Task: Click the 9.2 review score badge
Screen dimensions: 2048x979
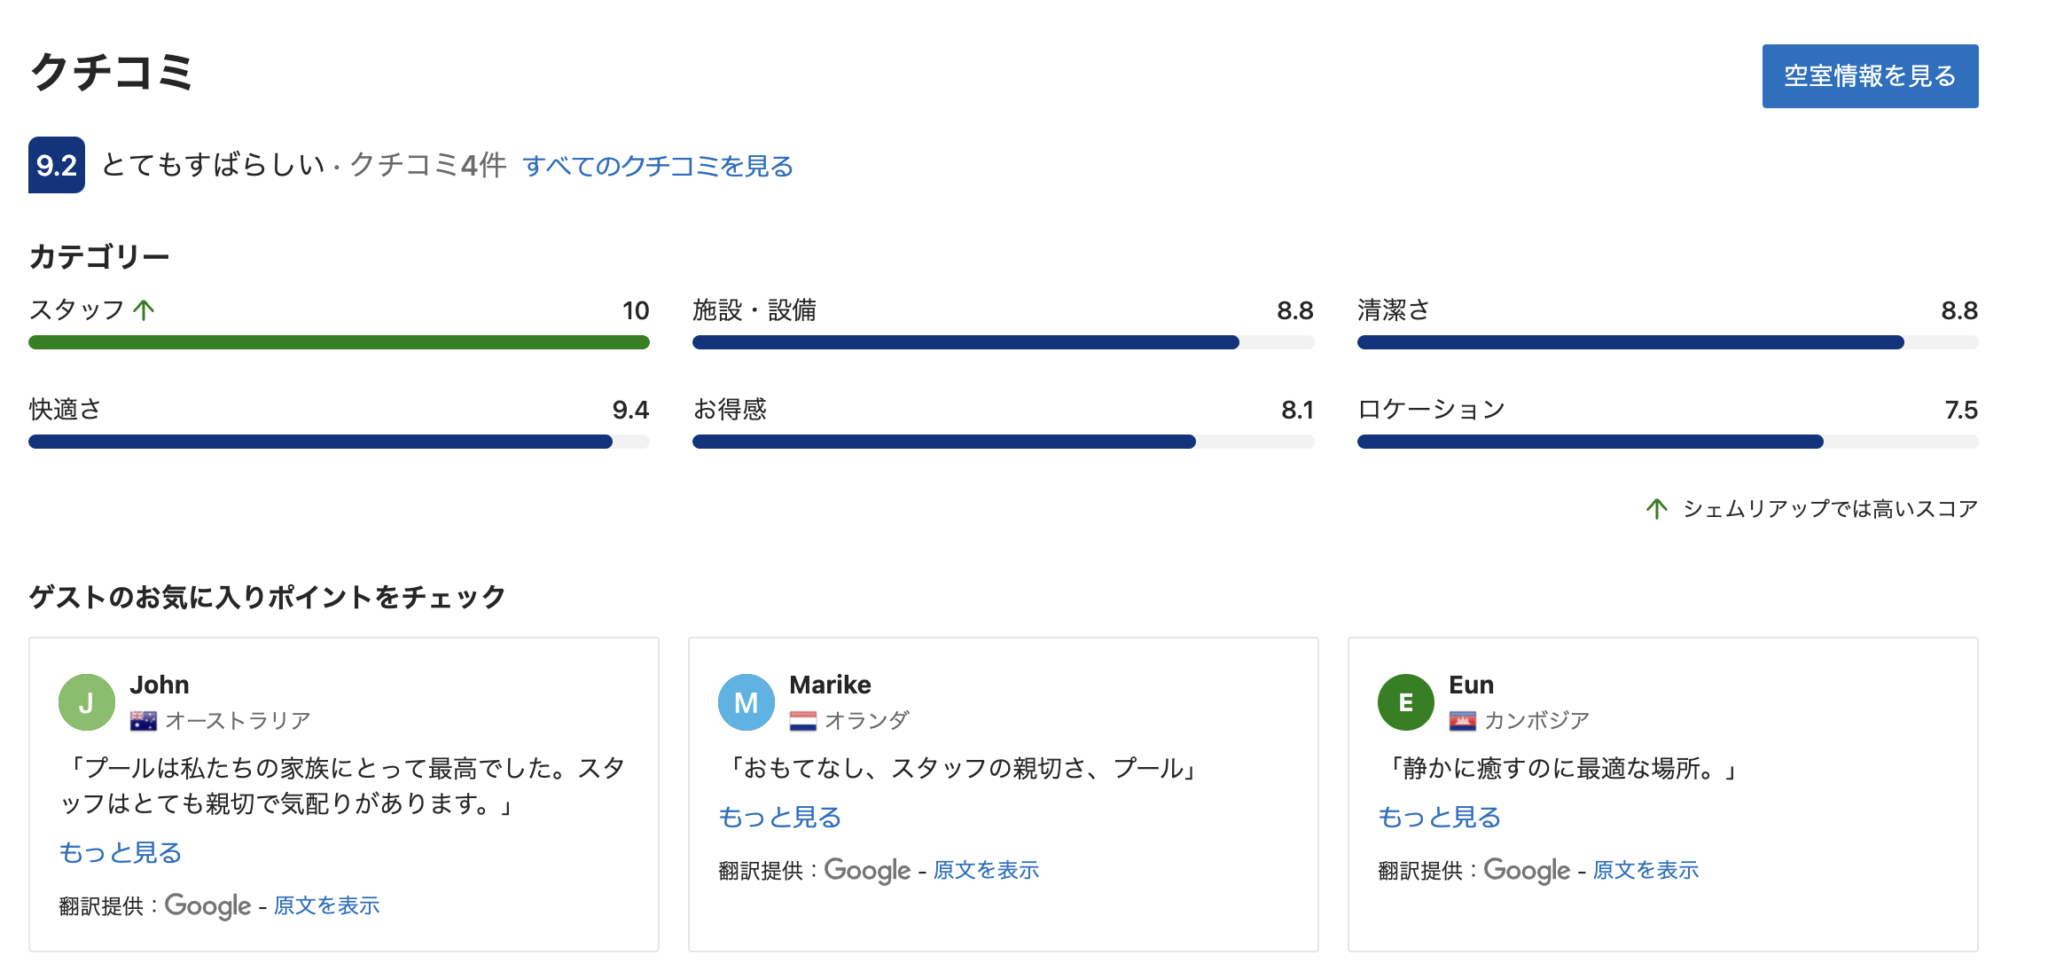Action: coord(56,165)
